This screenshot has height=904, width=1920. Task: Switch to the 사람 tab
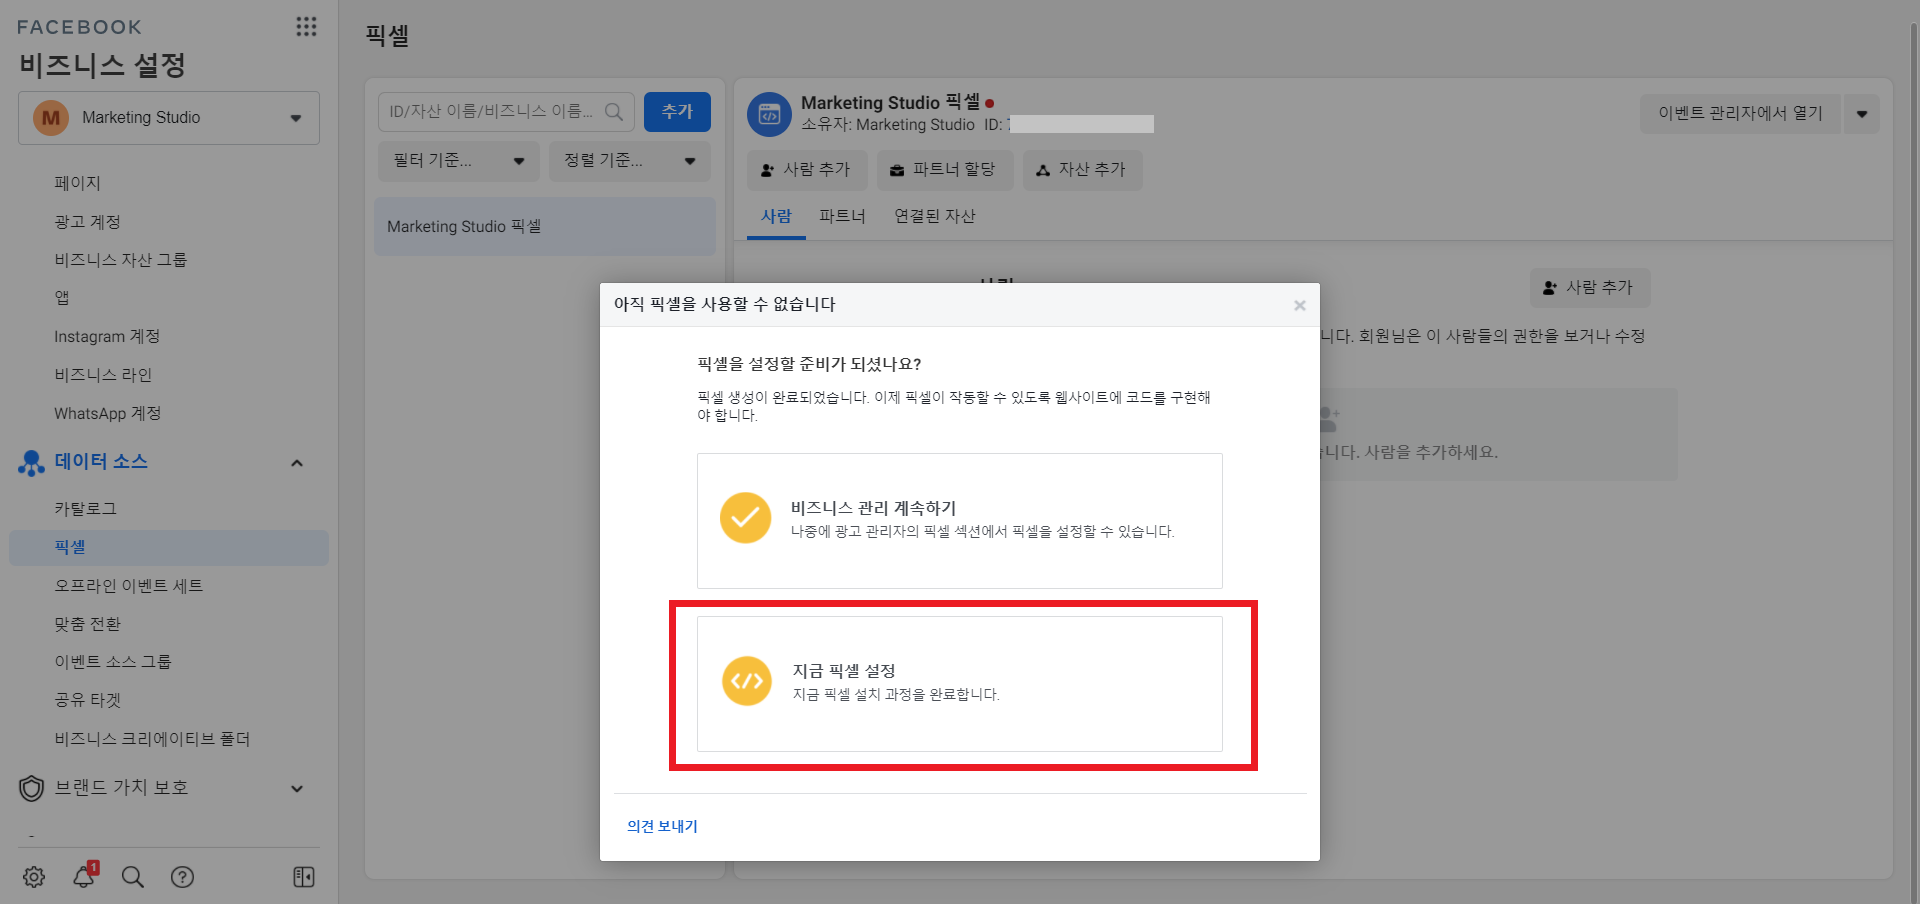pos(776,216)
